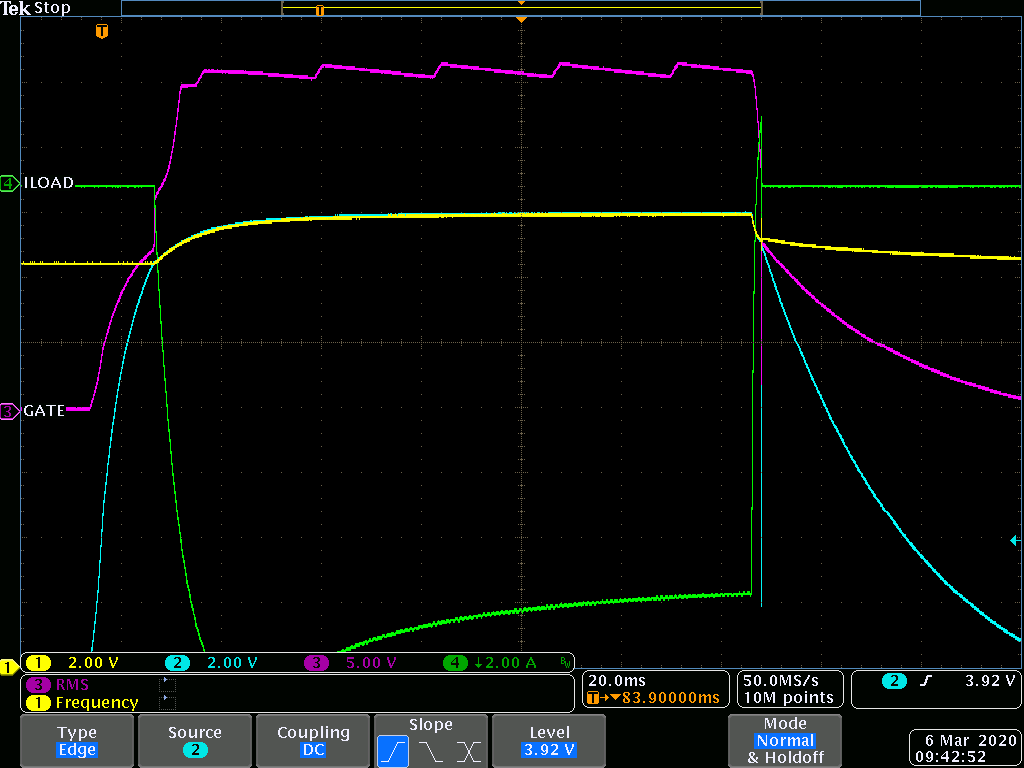
Task: Click the Stop acquisition status text
Action: point(52,9)
